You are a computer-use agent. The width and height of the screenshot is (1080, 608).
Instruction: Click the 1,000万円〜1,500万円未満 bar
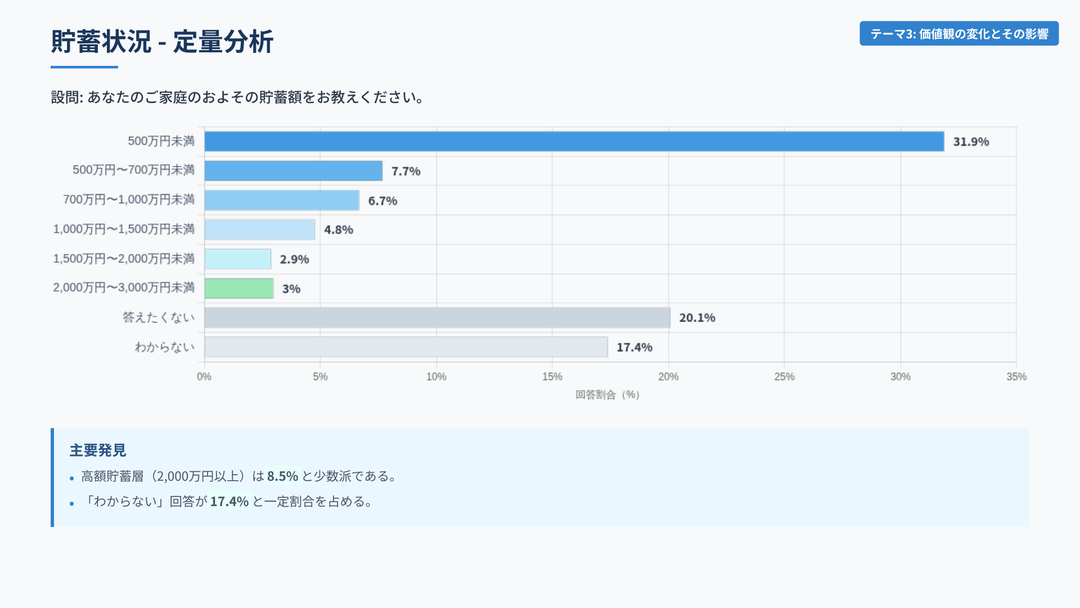(259, 229)
